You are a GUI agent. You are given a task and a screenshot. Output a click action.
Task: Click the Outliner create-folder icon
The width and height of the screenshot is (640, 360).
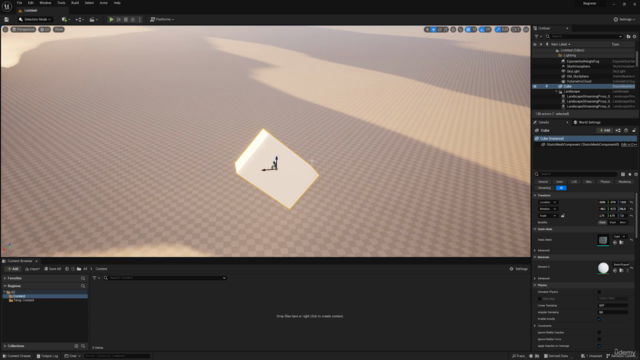click(628, 36)
